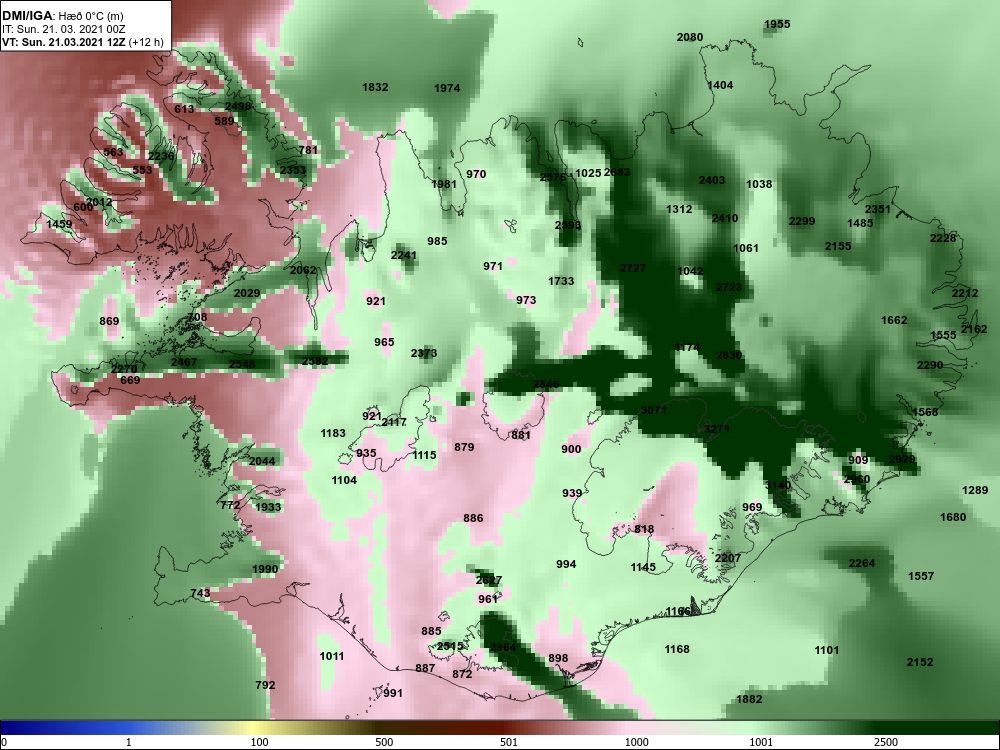Viewport: 1000px width, 750px height.
Task: Select the value 2299
Action: tap(802, 221)
